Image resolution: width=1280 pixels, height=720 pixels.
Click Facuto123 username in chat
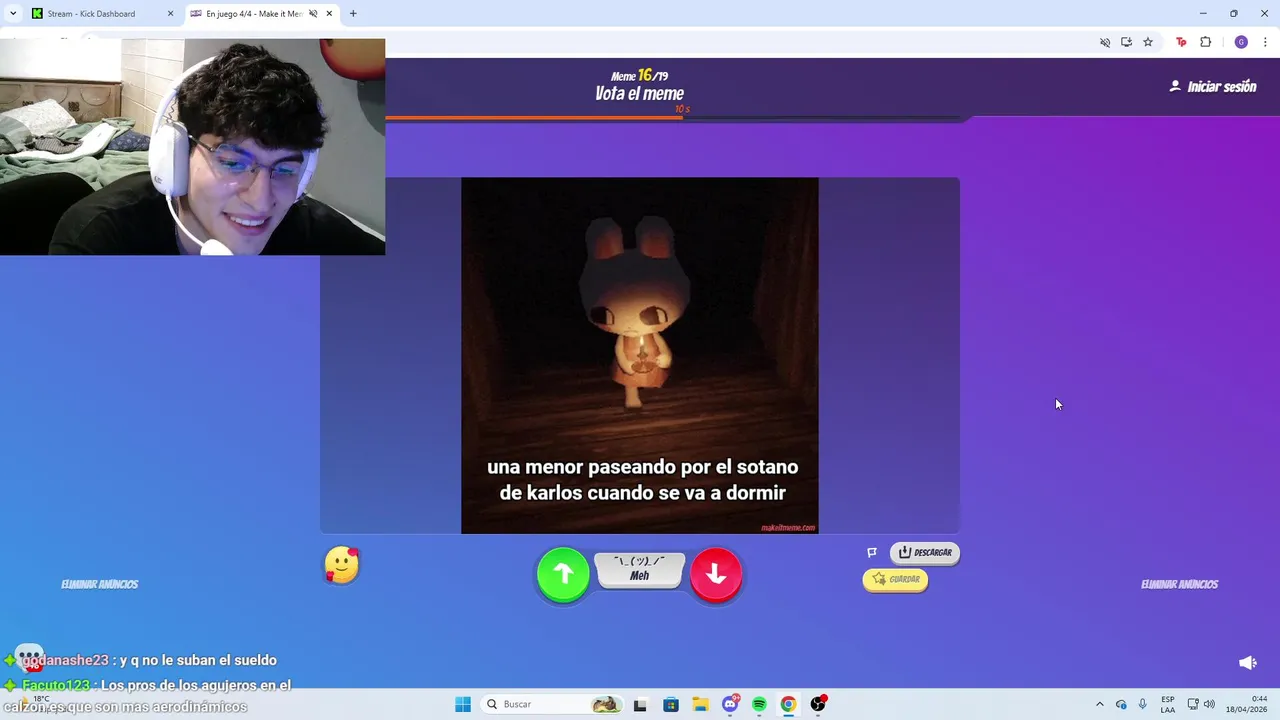coord(56,685)
